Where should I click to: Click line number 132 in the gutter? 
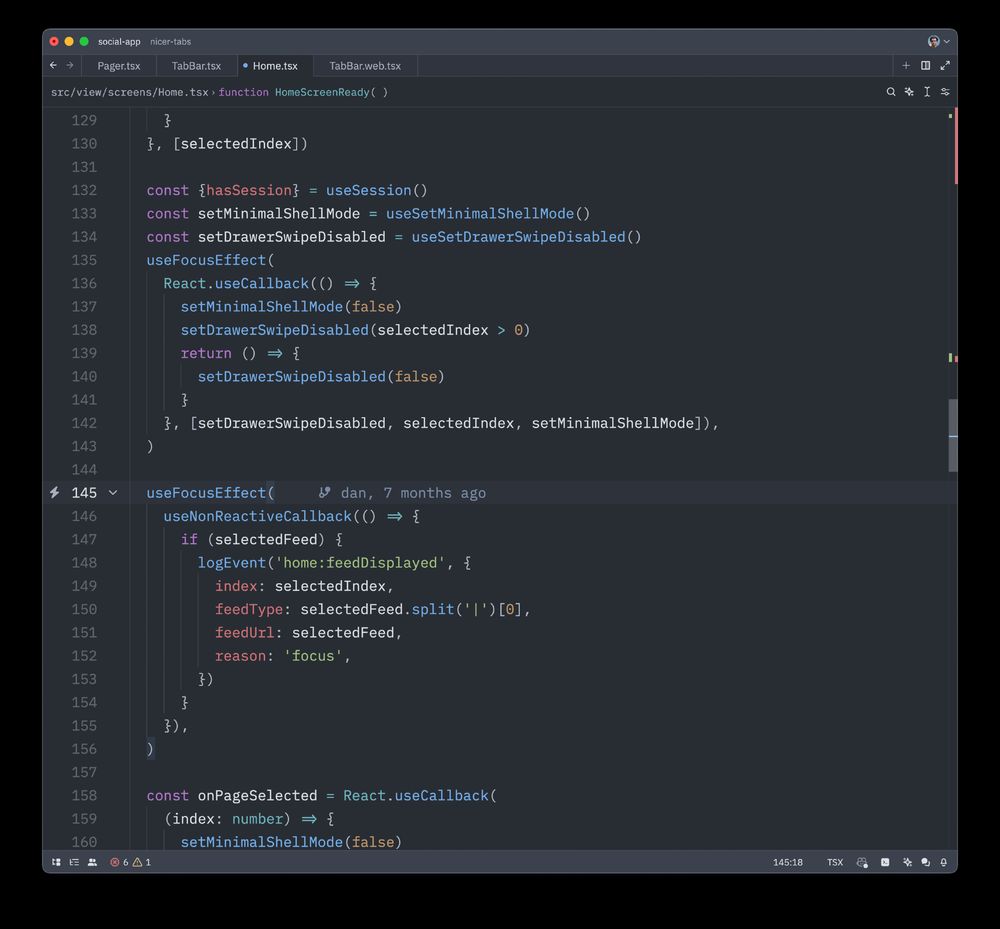click(x=84, y=190)
